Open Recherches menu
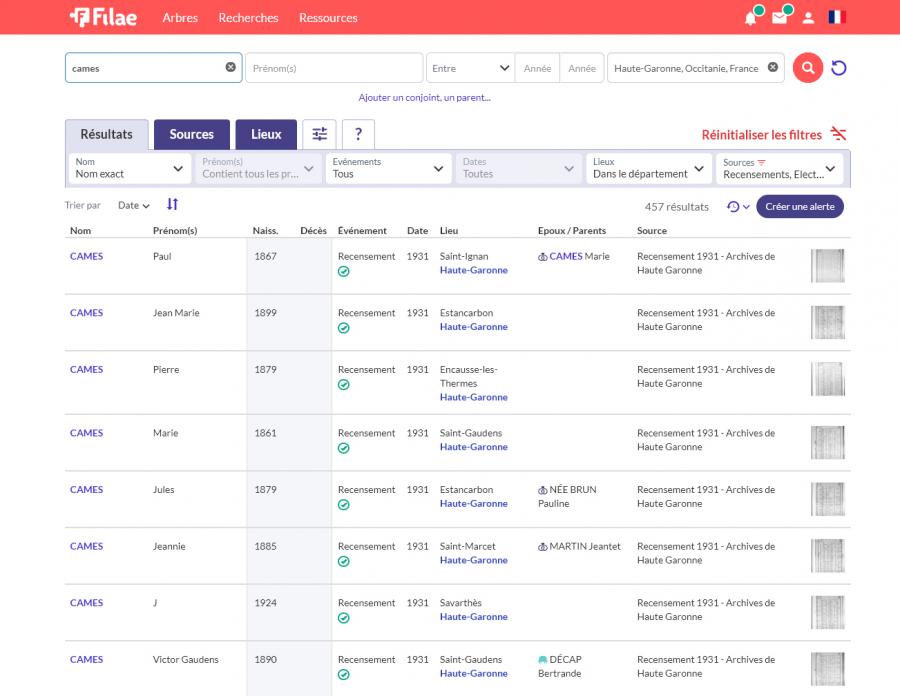This screenshot has height=696, width=900. point(248,18)
